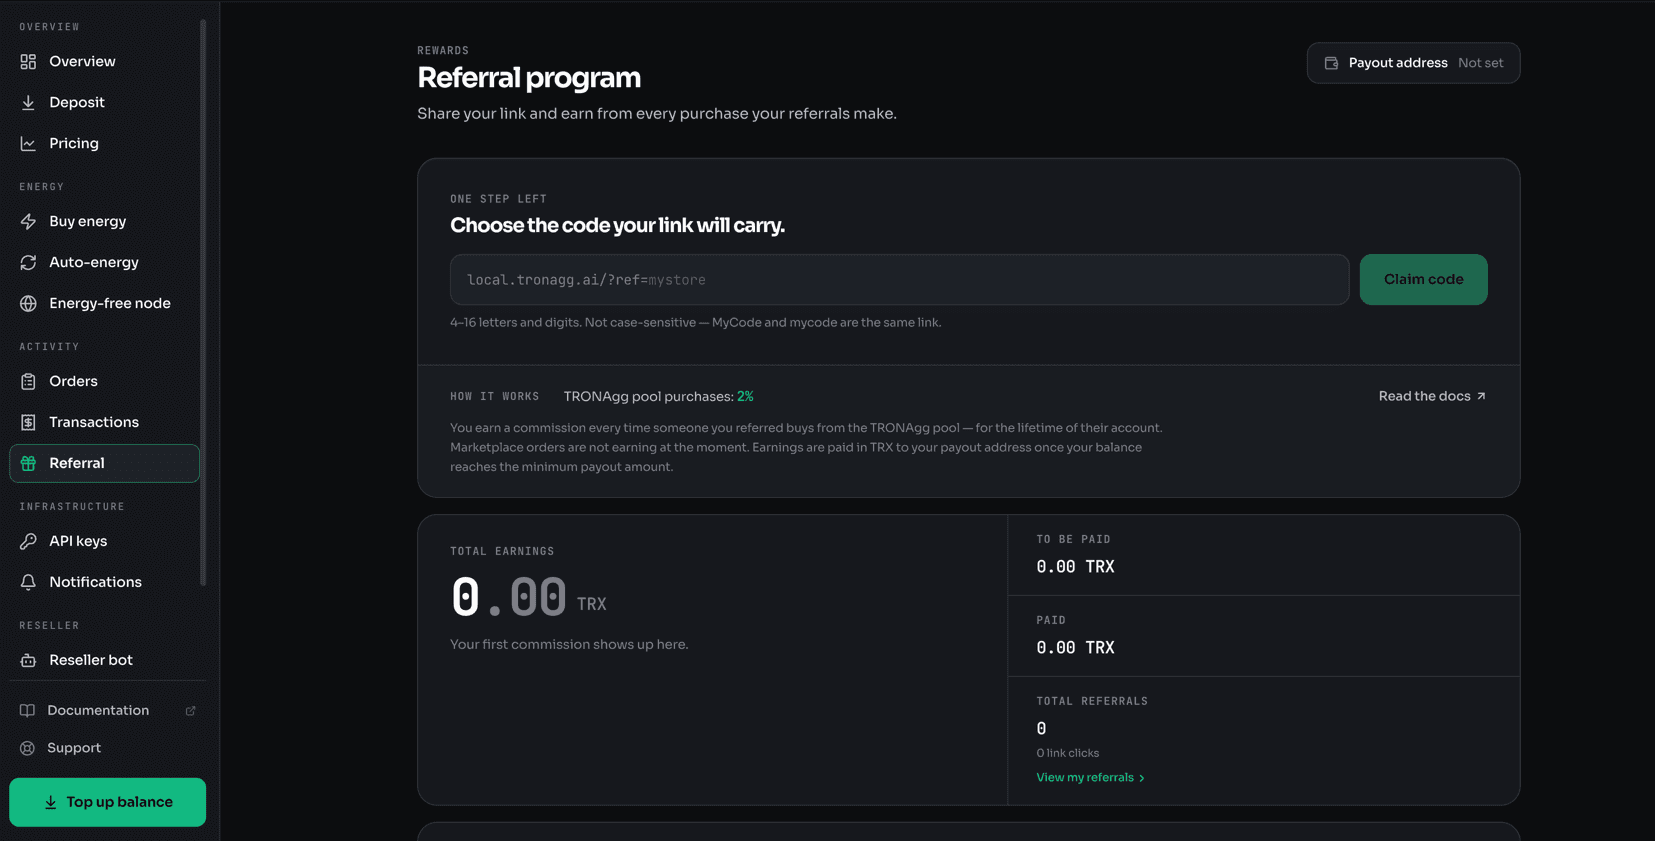1655x841 pixels.
Task: Click the Payout address Not set button
Action: 1413,63
